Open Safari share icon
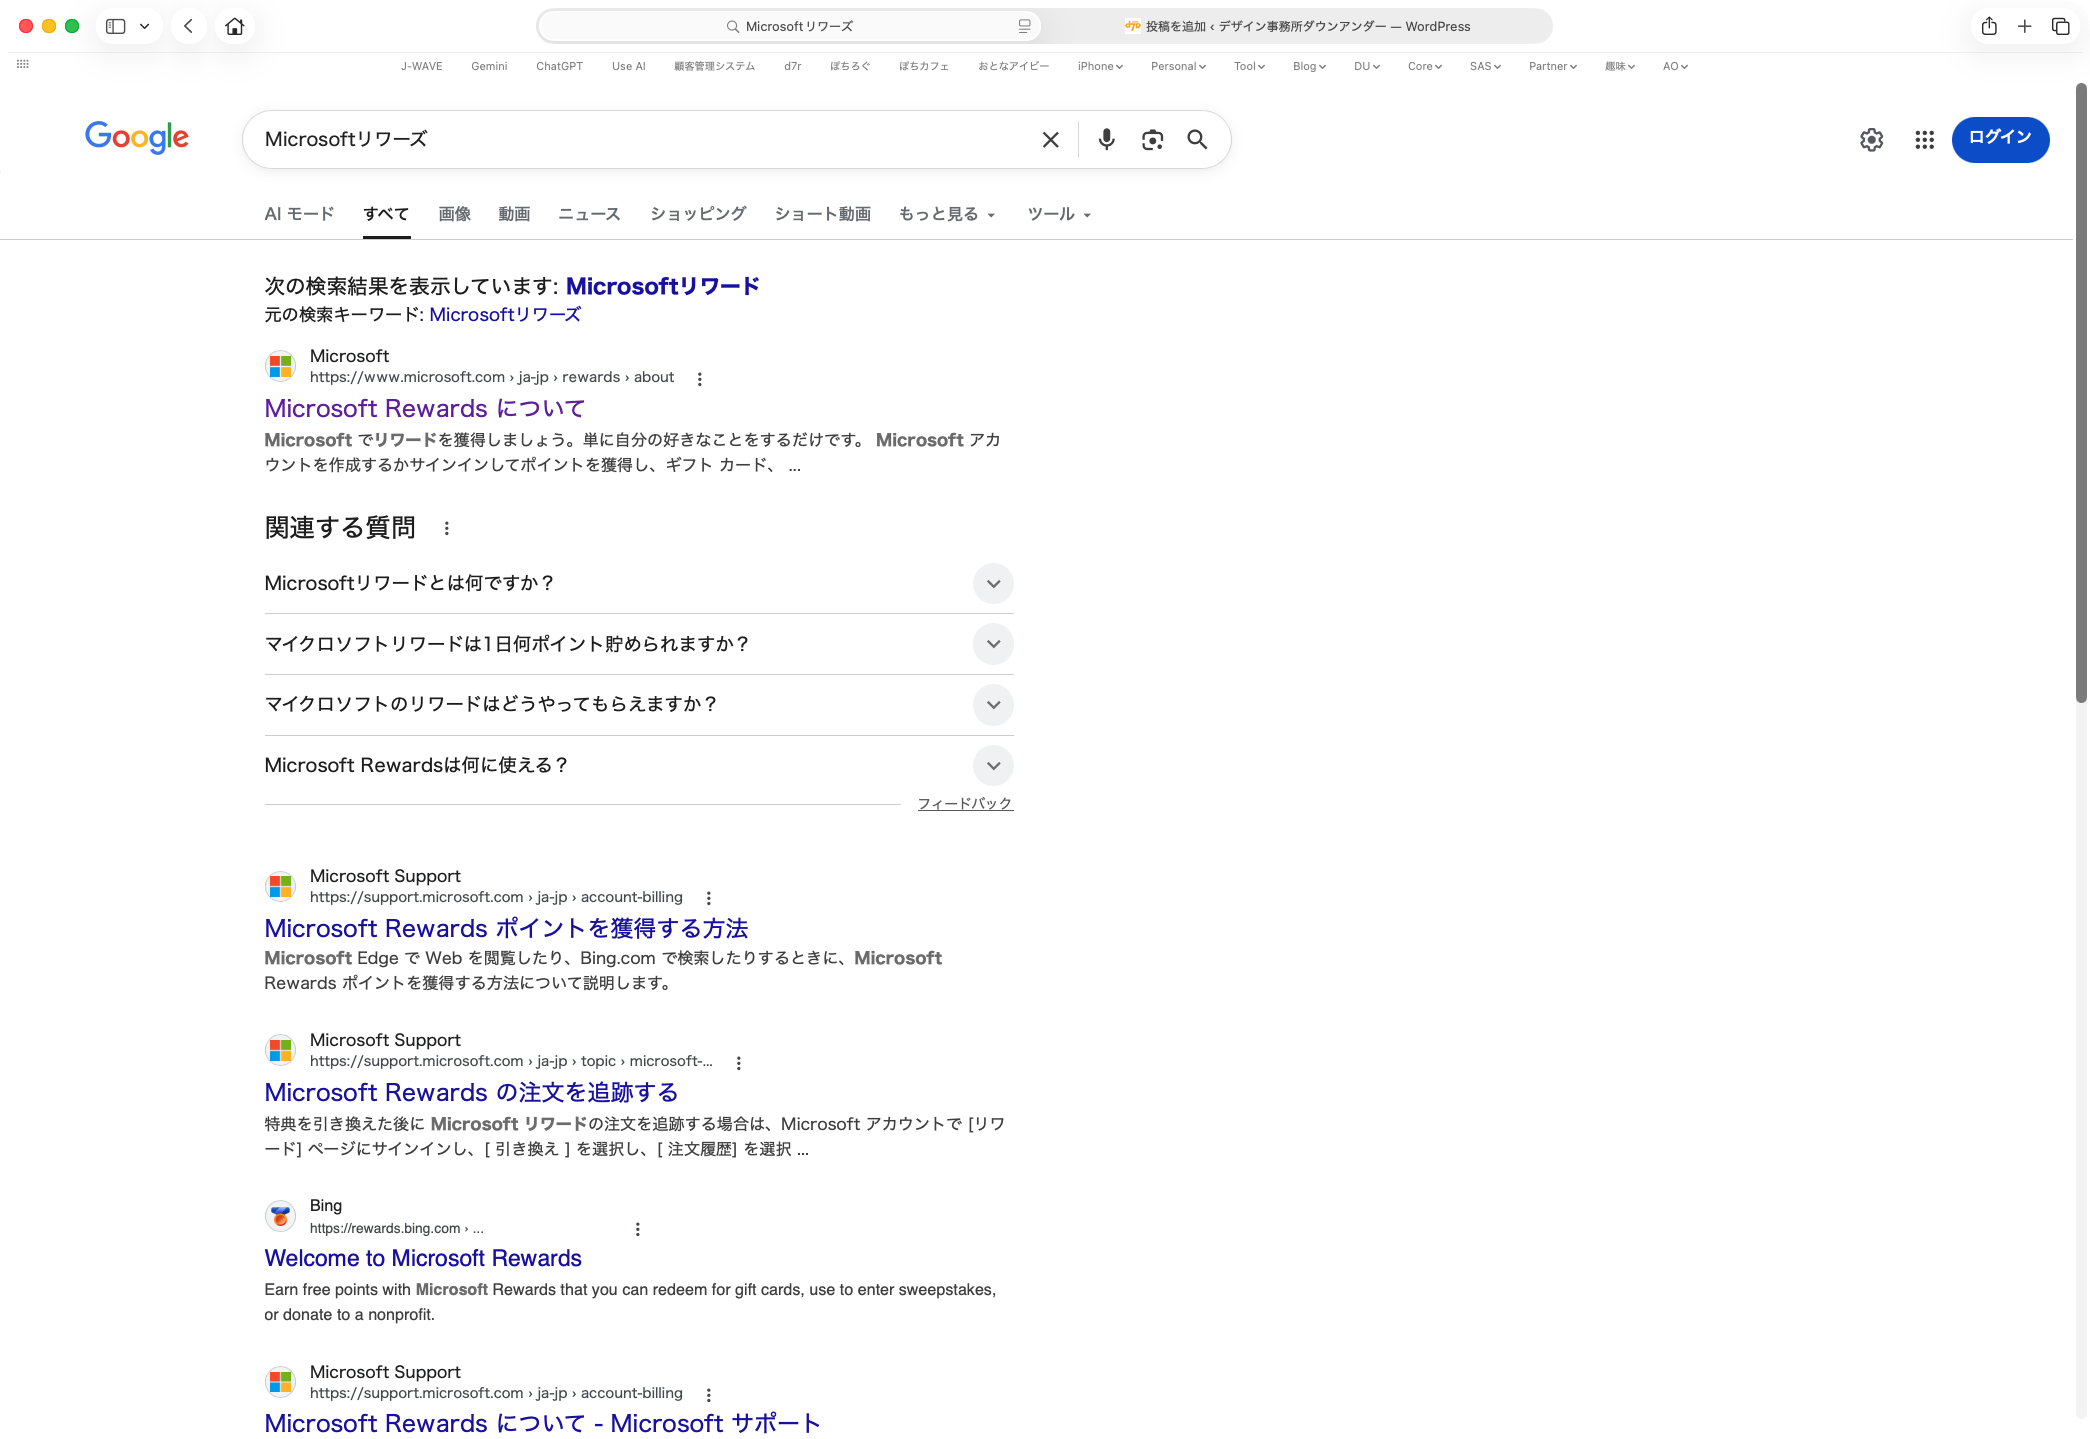Image resolution: width=2090 pixels, height=1439 pixels. (x=1989, y=27)
